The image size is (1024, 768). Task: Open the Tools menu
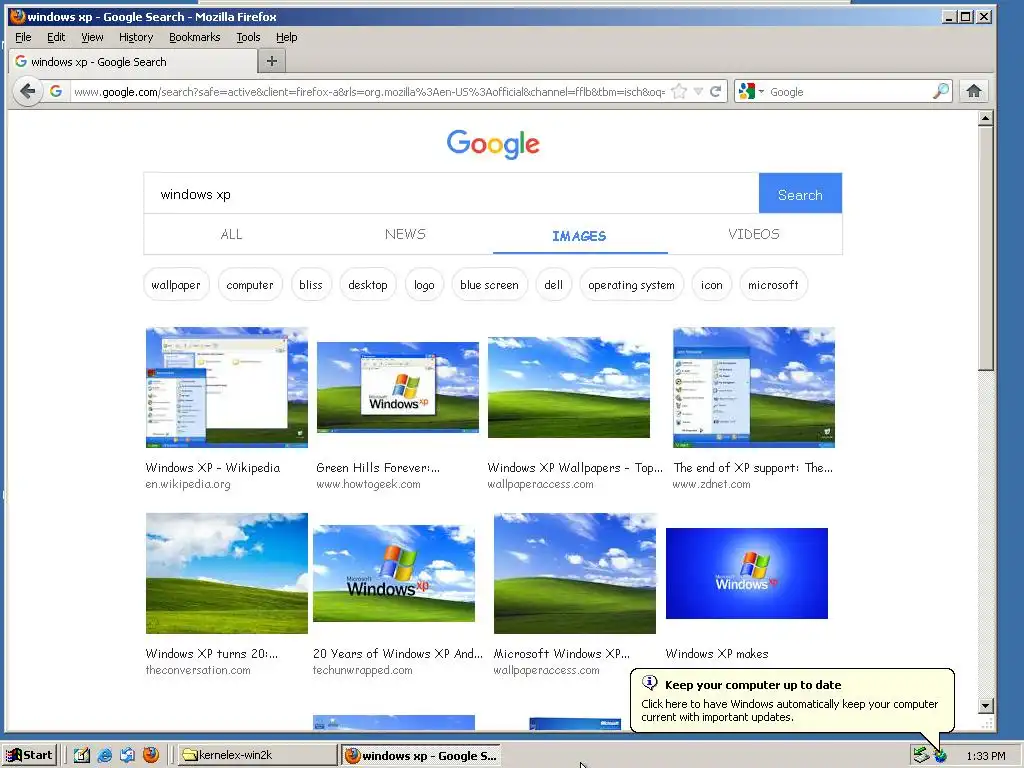coord(248,37)
